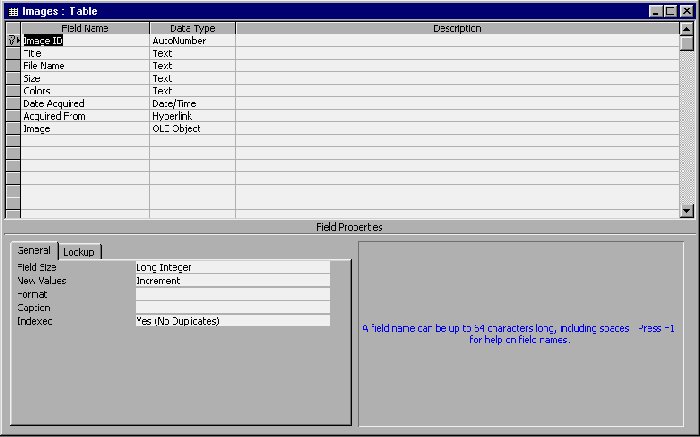Click the Data Type column header
700x437 pixels.
coord(192,29)
